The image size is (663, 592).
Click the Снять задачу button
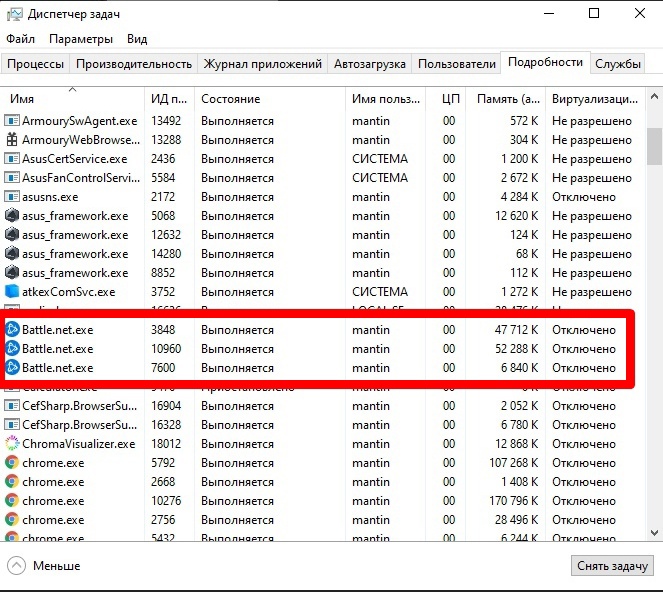pyautogui.click(x=612, y=566)
